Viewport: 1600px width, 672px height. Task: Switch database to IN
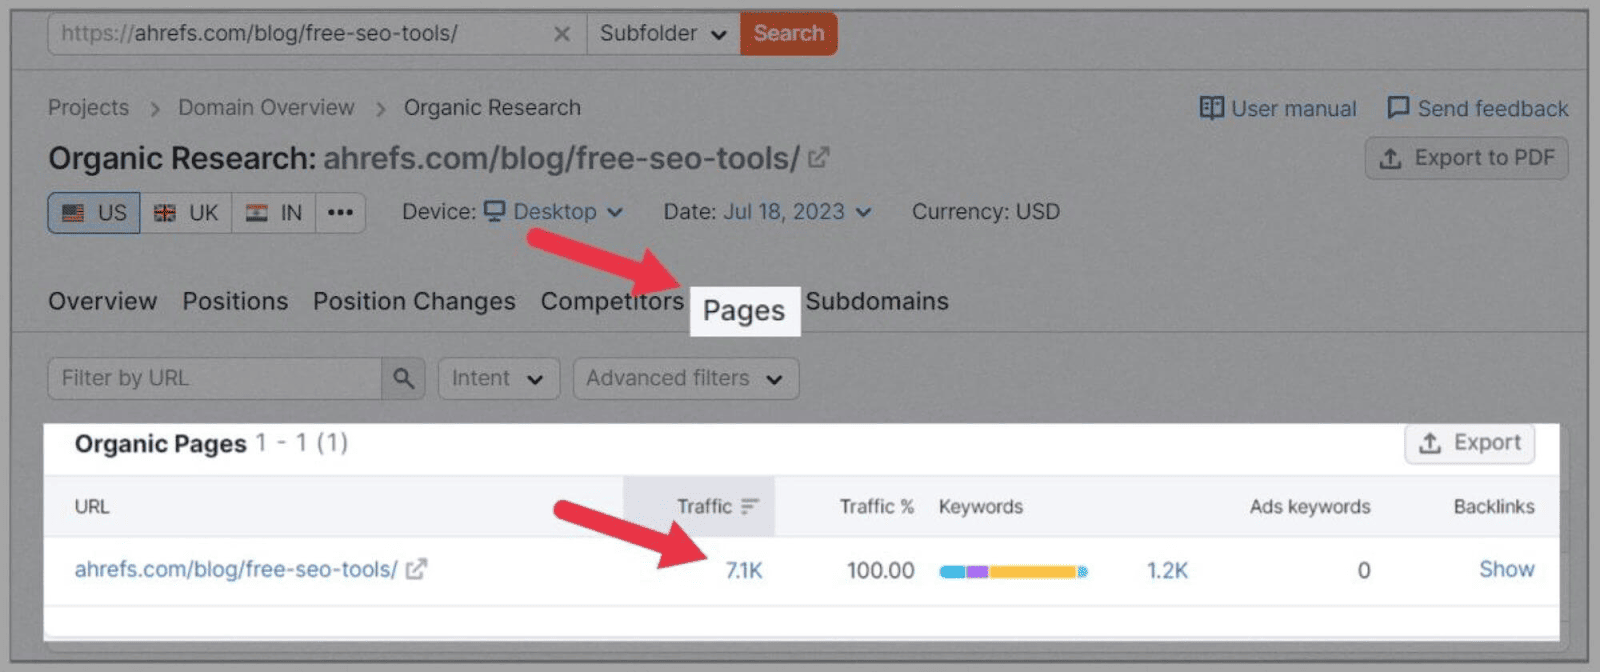pos(274,212)
